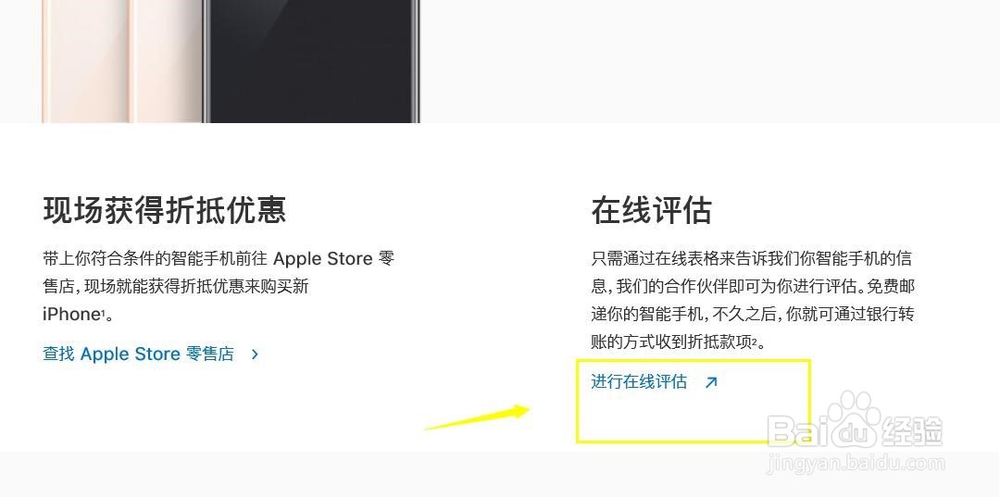1000x497 pixels.
Task: Click the 在线评估 heading
Action: [651, 210]
